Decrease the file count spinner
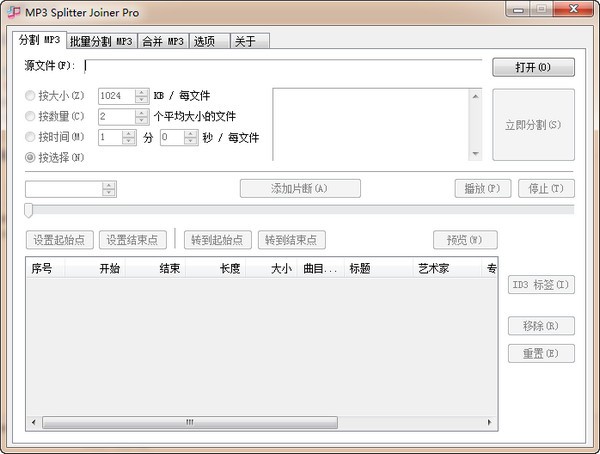 (142, 120)
